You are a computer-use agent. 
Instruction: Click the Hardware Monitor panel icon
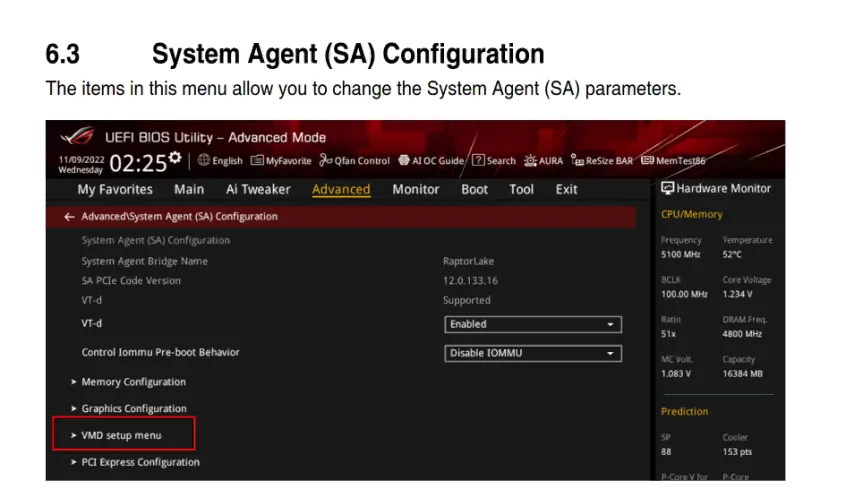667,188
